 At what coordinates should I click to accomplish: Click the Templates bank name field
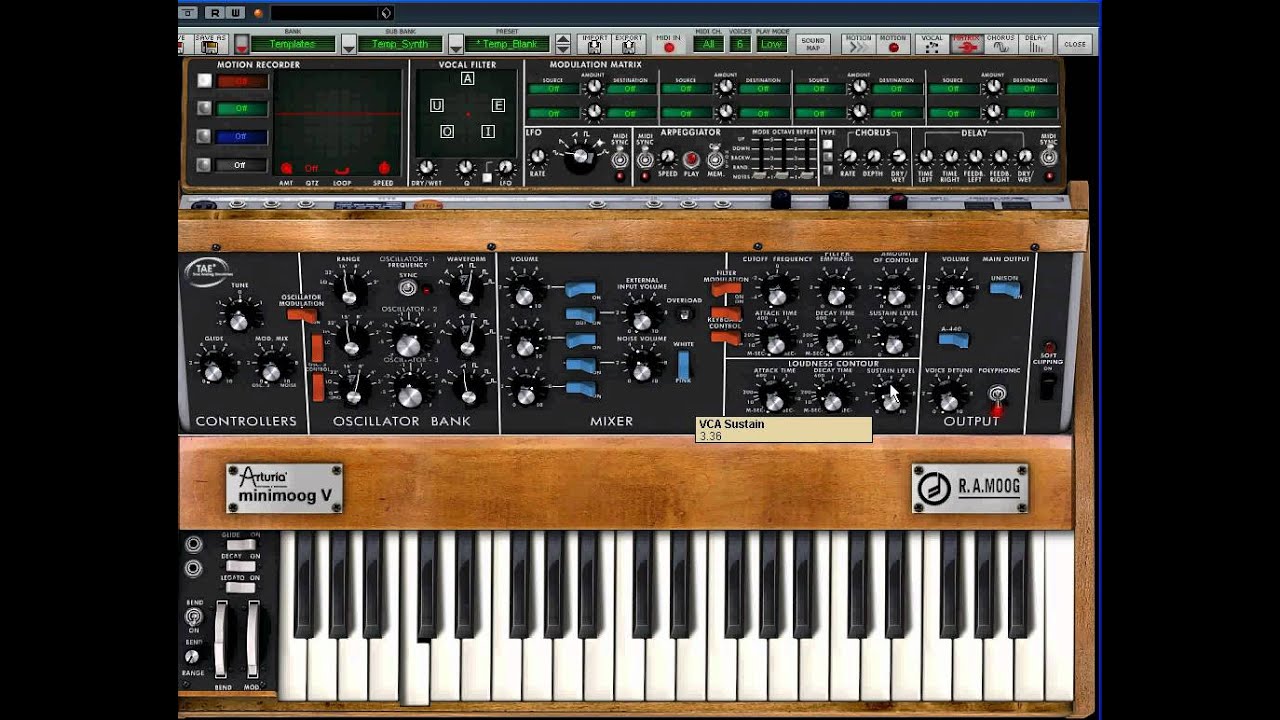click(292, 44)
